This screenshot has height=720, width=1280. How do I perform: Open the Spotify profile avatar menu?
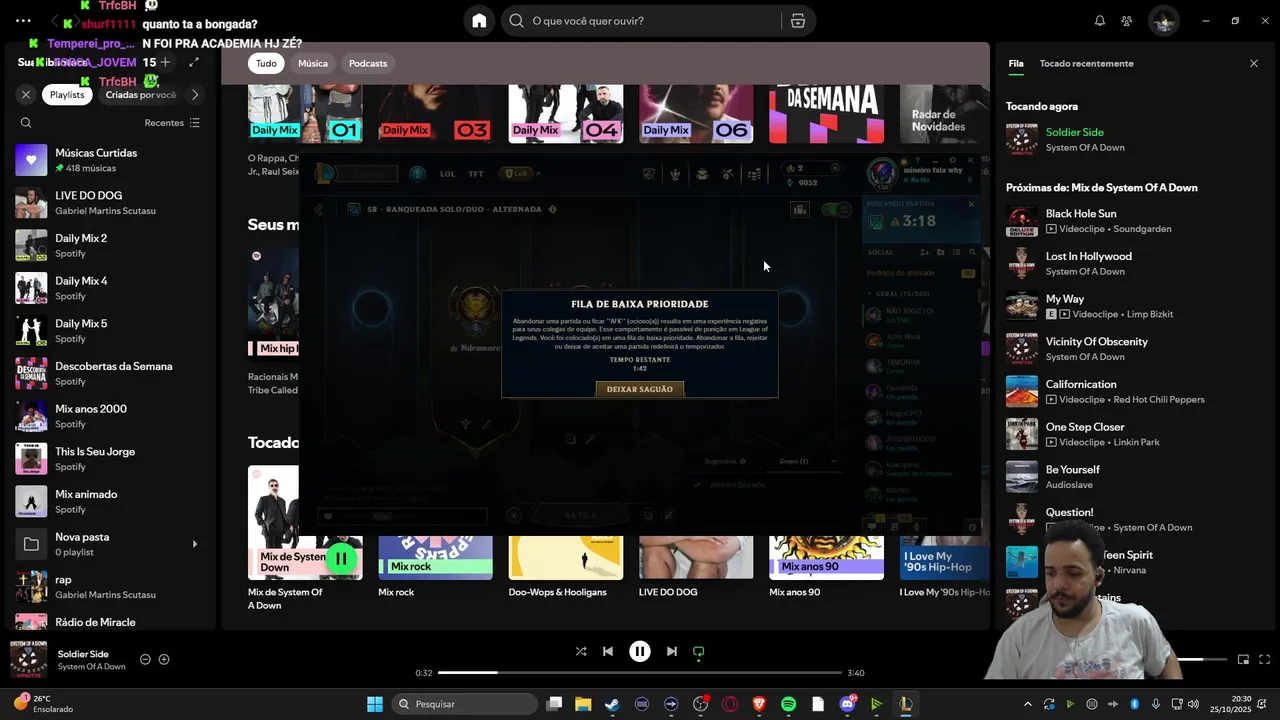(x=1163, y=21)
